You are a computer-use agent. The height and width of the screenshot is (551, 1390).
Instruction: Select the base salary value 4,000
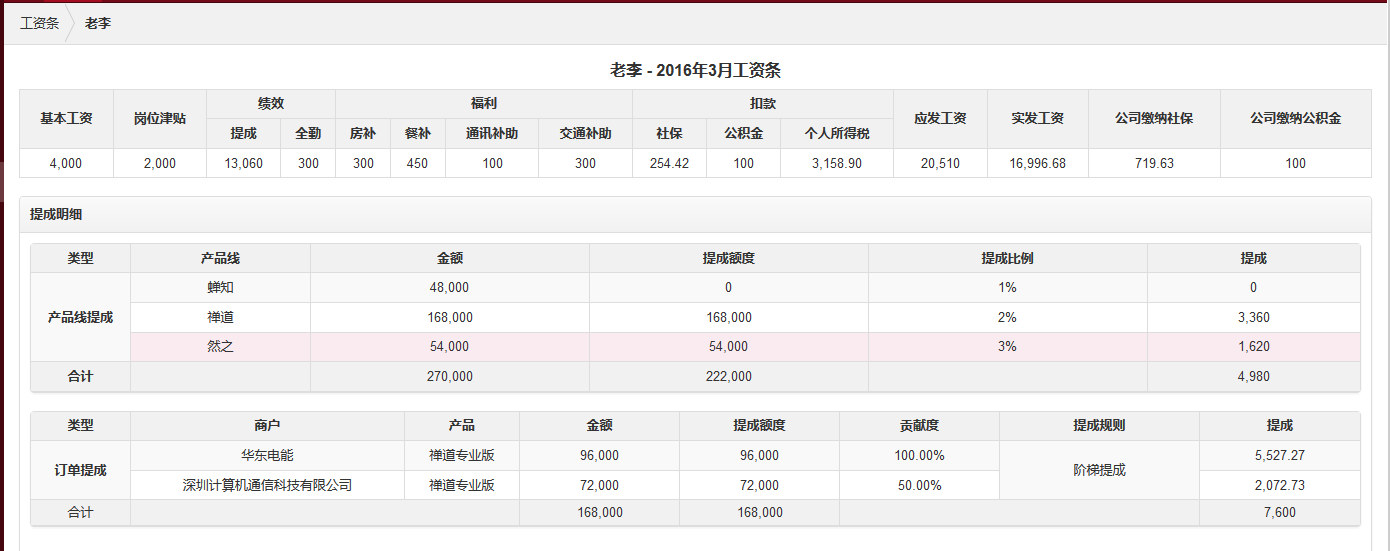[66, 163]
